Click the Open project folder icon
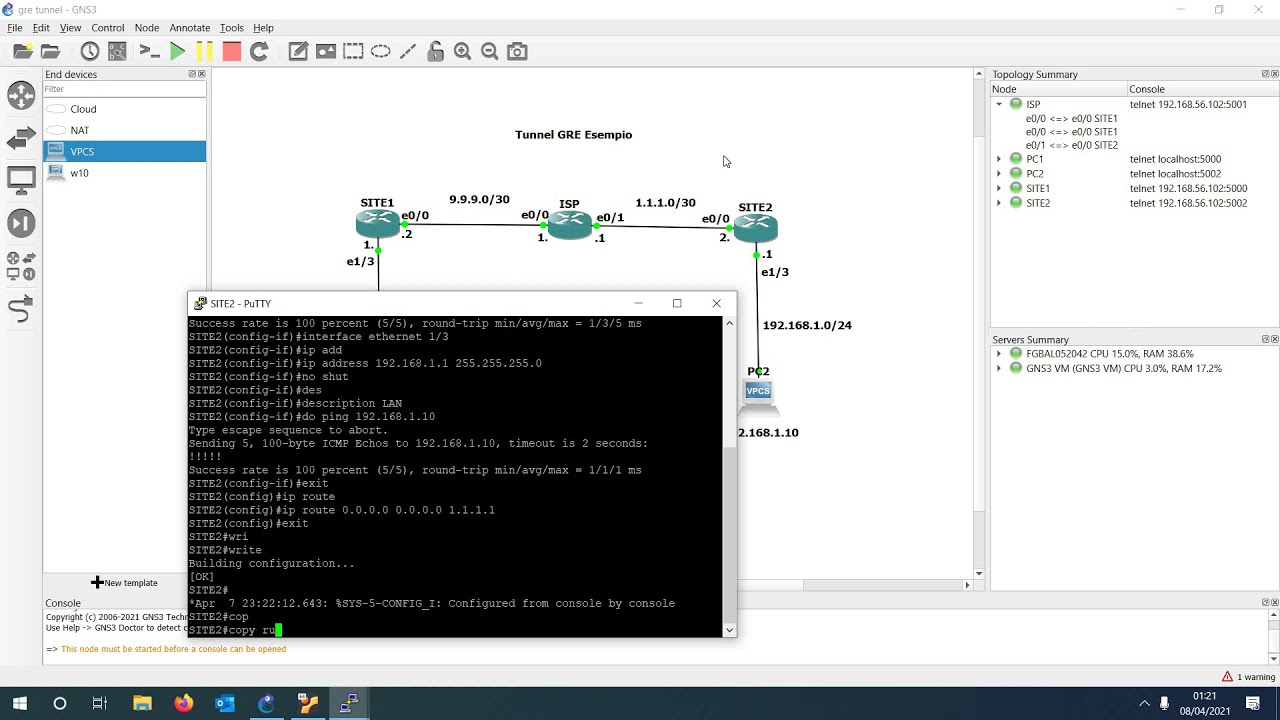1280x720 pixels. [x=50, y=51]
